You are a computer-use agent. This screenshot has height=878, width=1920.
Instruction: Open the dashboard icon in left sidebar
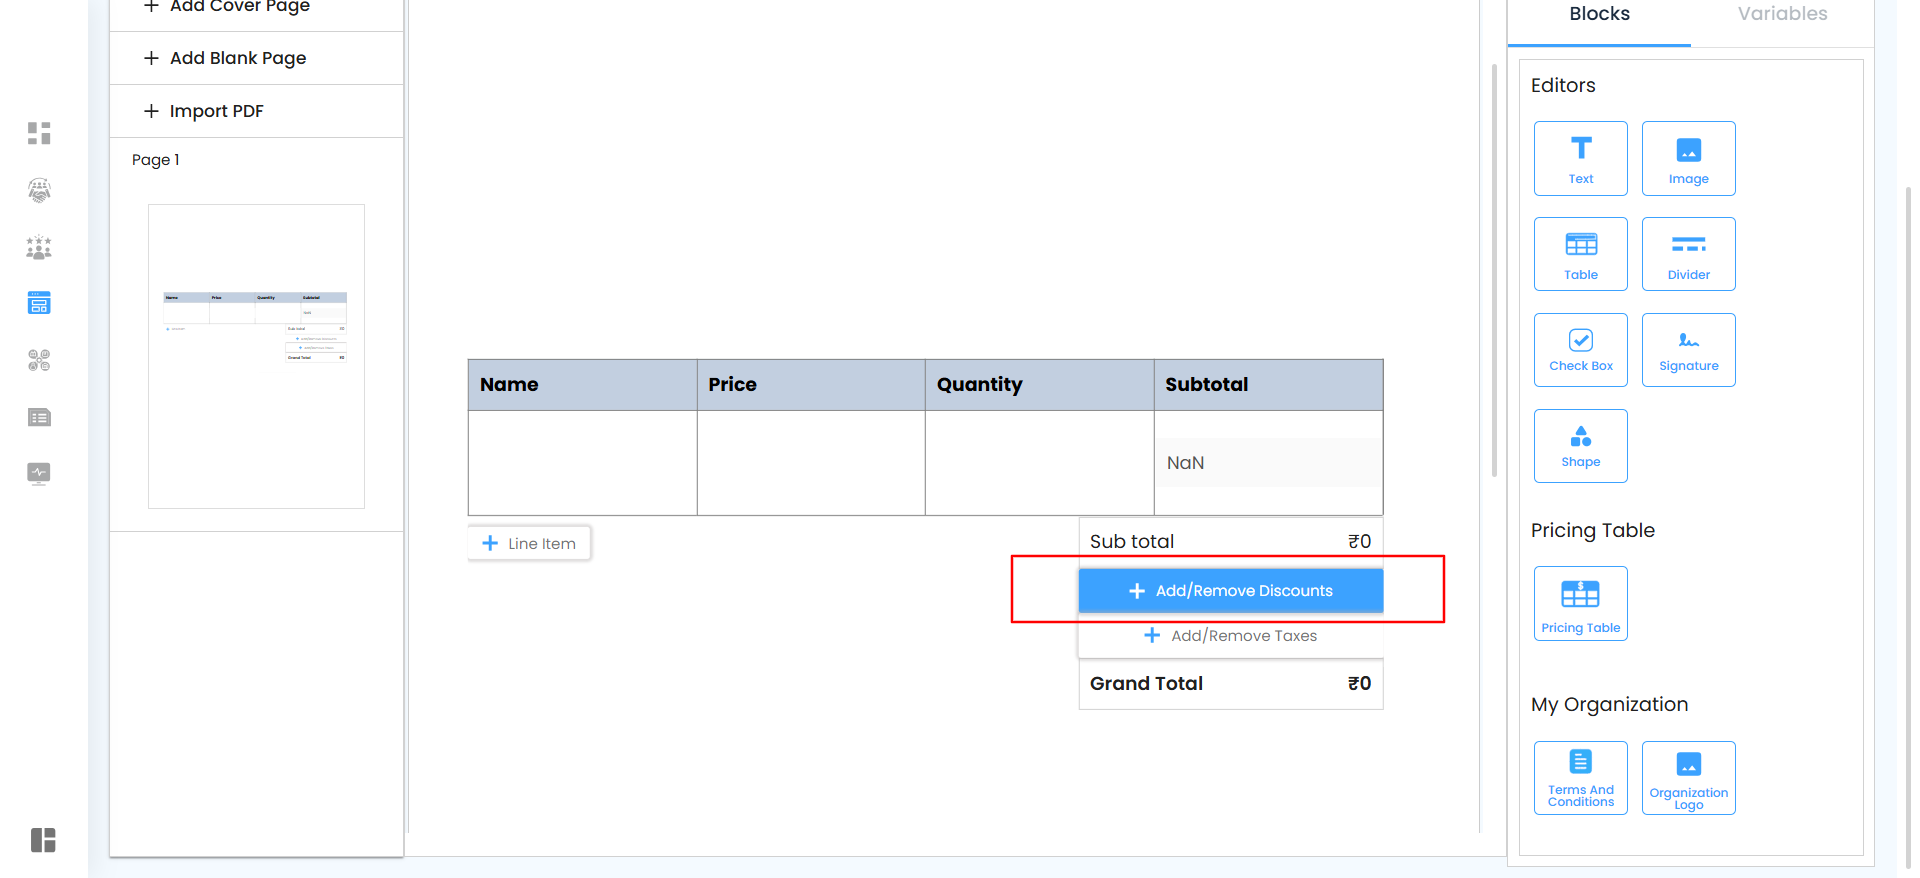[39, 133]
